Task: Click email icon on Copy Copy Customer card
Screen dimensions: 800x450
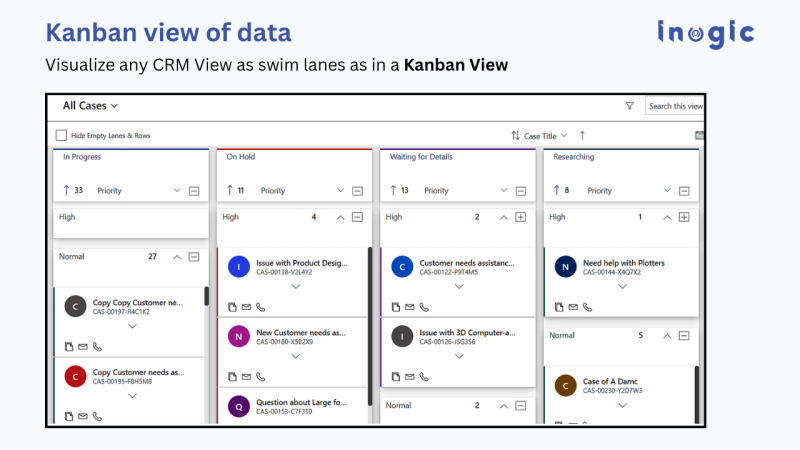Action: [82, 346]
